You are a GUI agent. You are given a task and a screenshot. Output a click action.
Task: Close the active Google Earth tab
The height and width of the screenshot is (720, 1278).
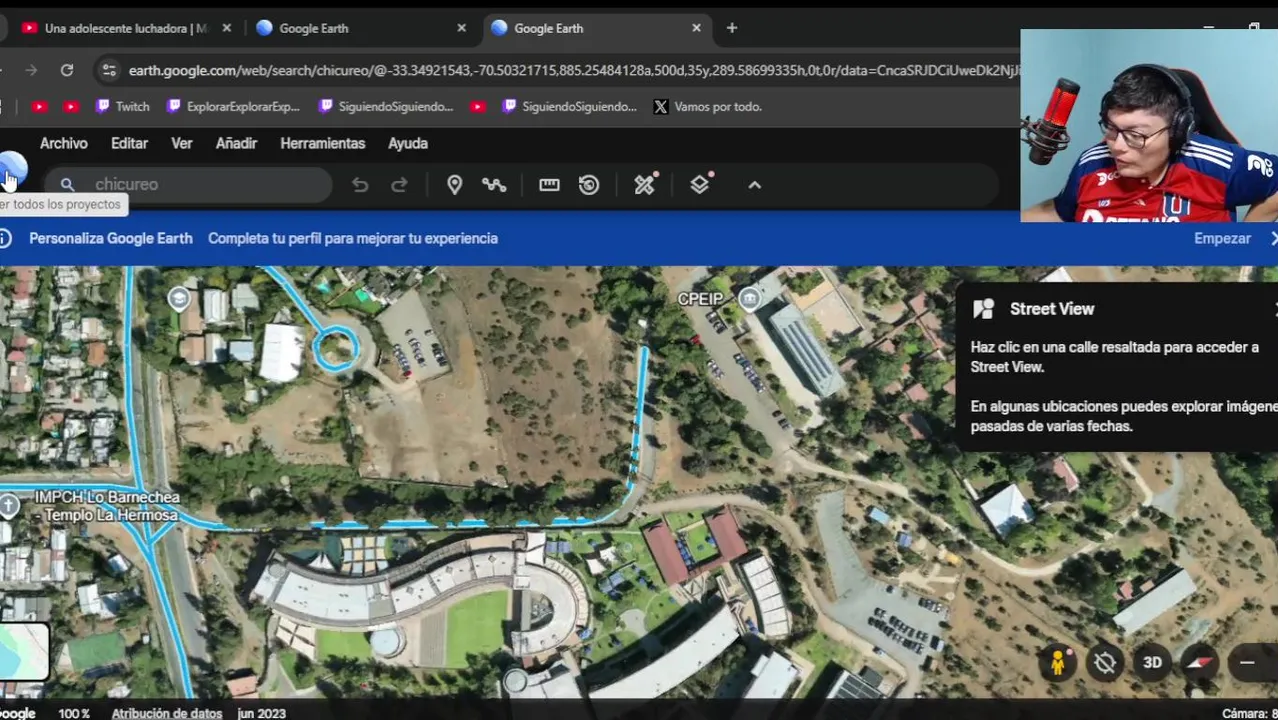pos(696,28)
